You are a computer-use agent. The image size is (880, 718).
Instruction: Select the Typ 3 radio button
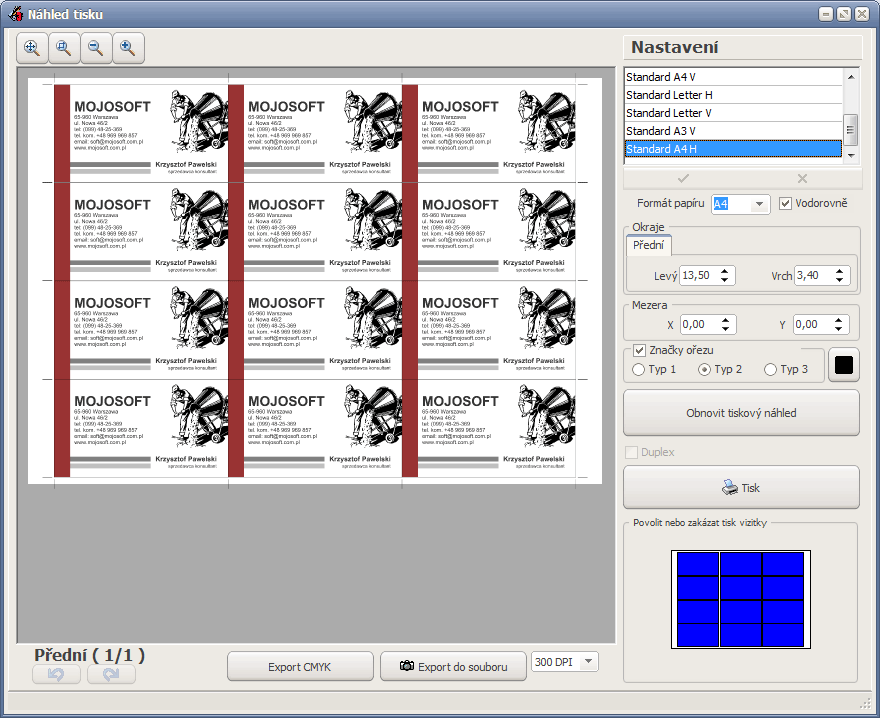click(x=771, y=369)
